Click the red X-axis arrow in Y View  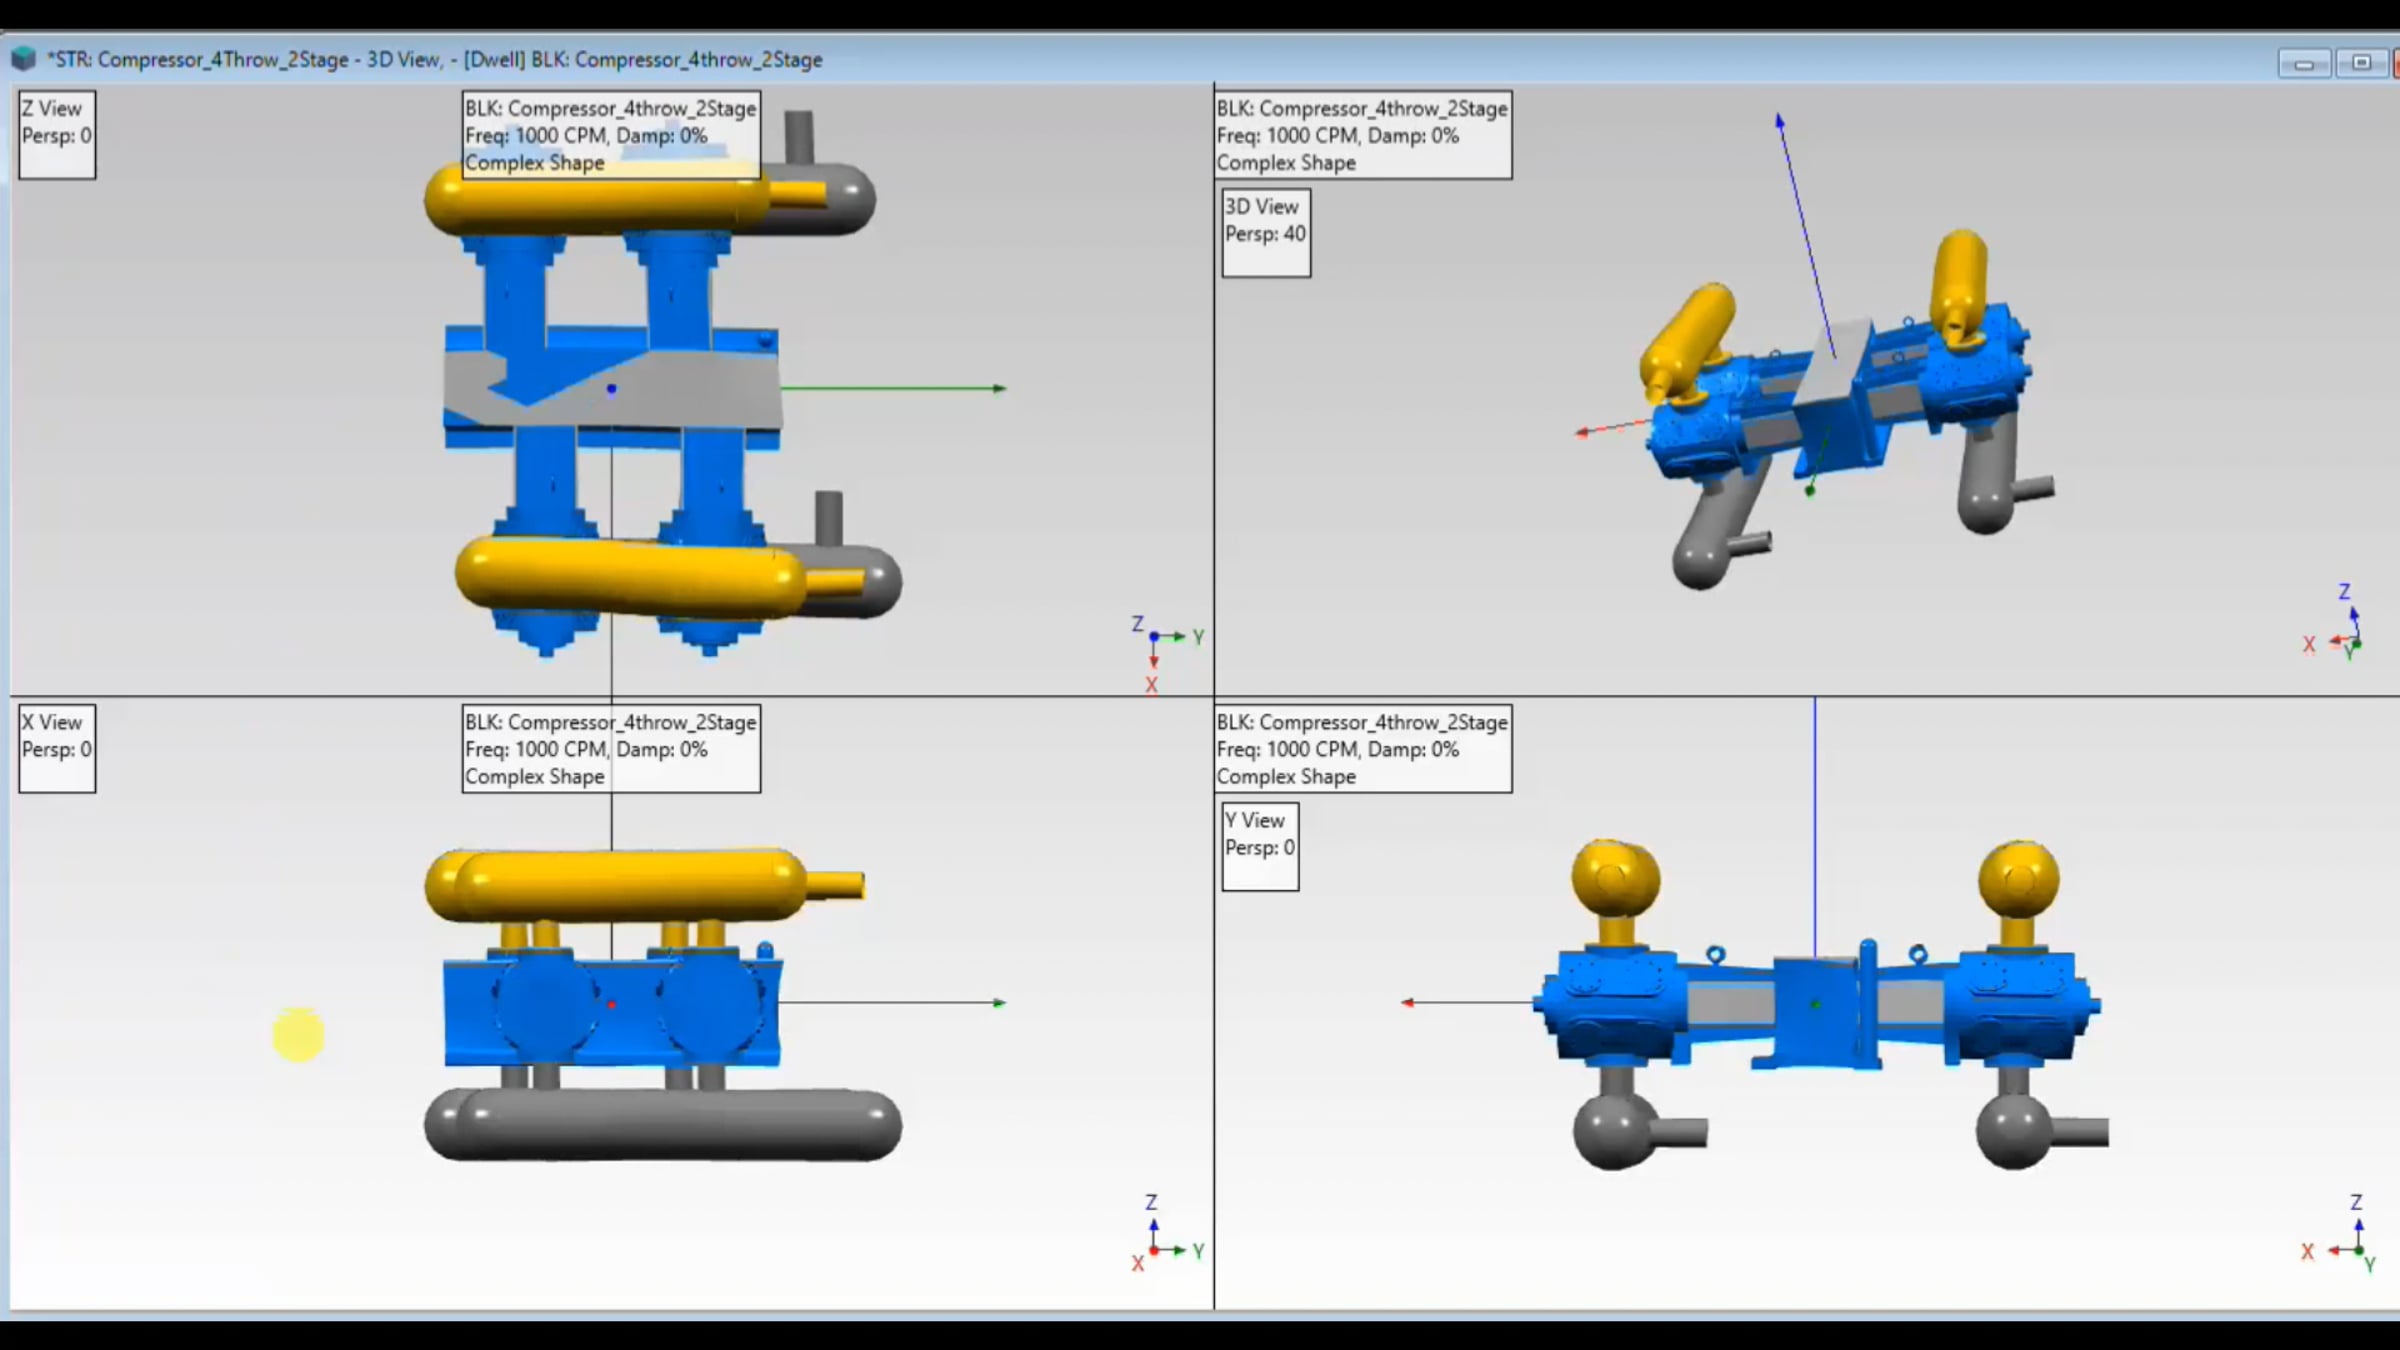tap(1410, 1002)
